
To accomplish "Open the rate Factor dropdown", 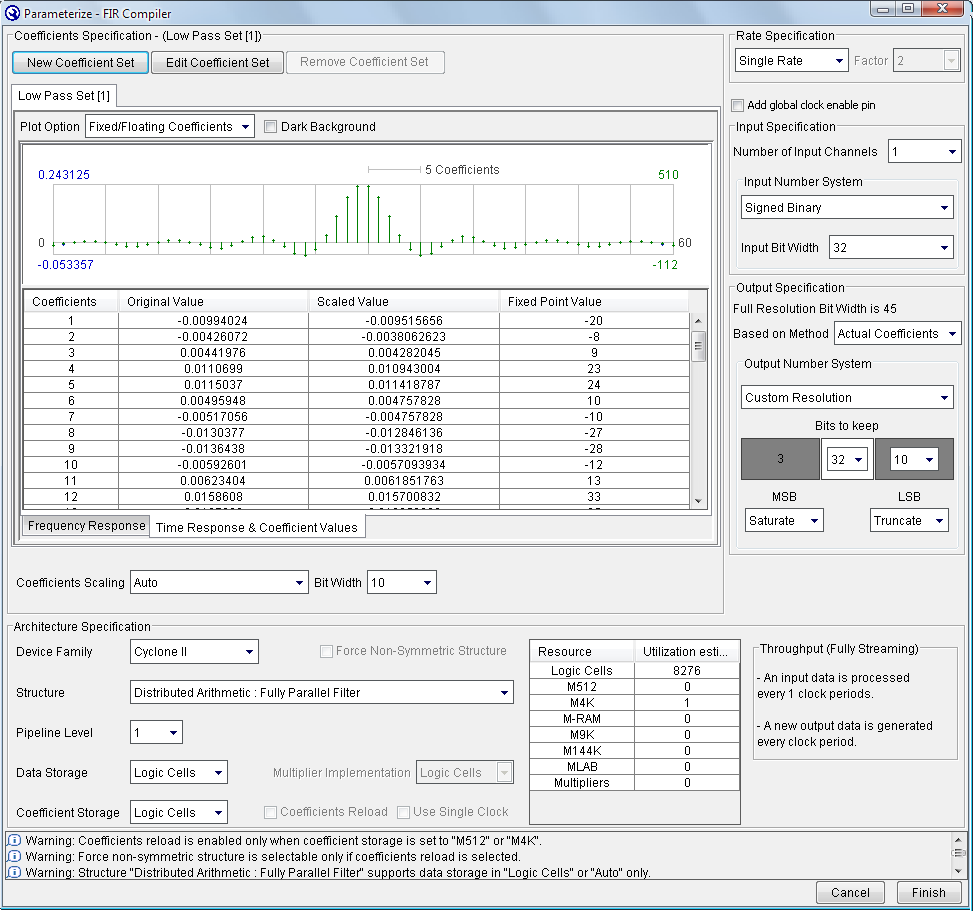I will [x=926, y=61].
